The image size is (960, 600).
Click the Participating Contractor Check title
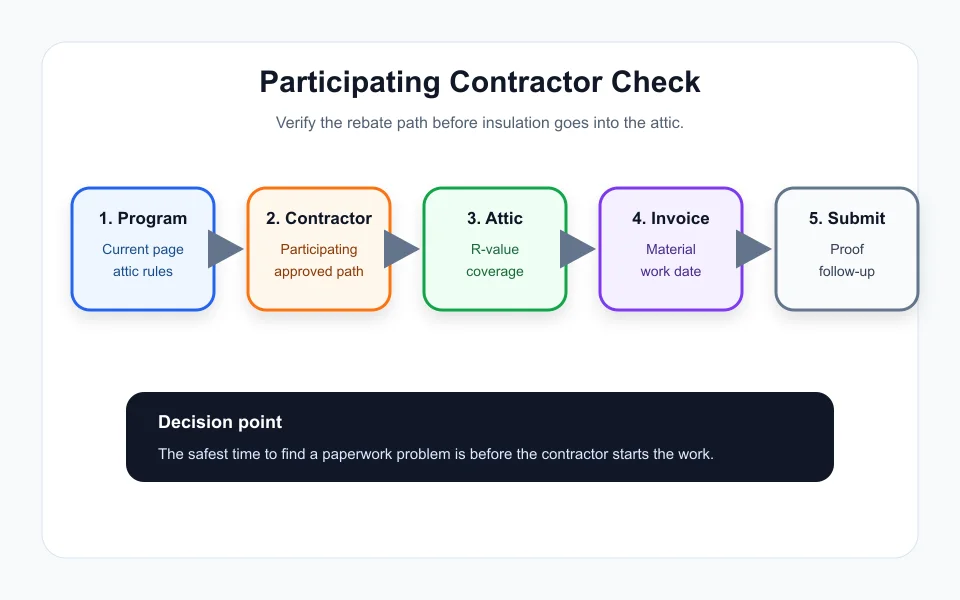[480, 82]
